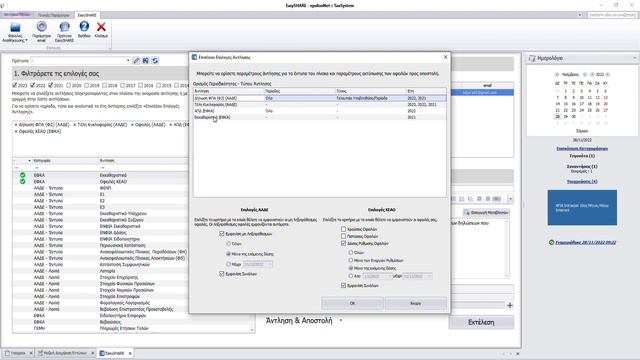Click the green check icon on Εκκαθαριστικό row

(x=22, y=175)
